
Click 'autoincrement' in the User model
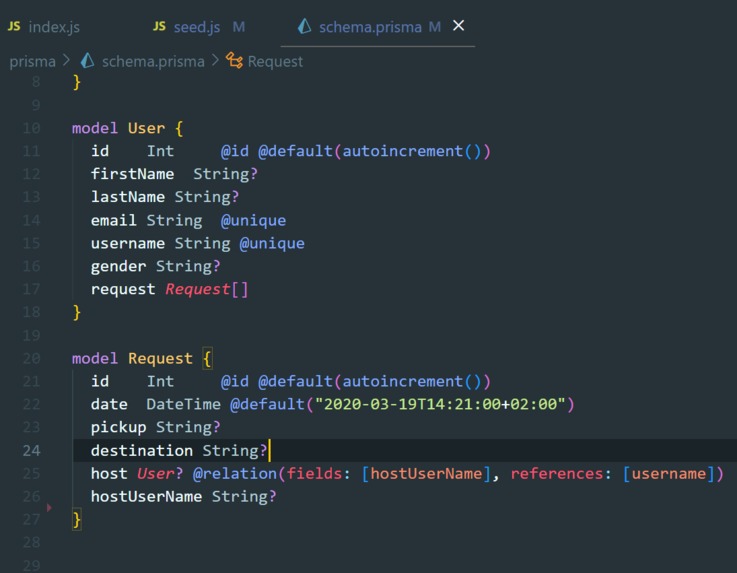coord(402,151)
